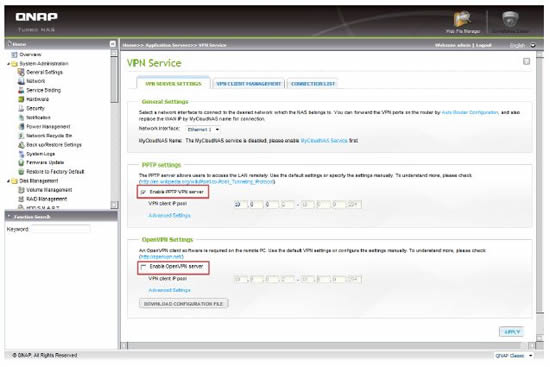Click the Apply button

pyautogui.click(x=512, y=332)
